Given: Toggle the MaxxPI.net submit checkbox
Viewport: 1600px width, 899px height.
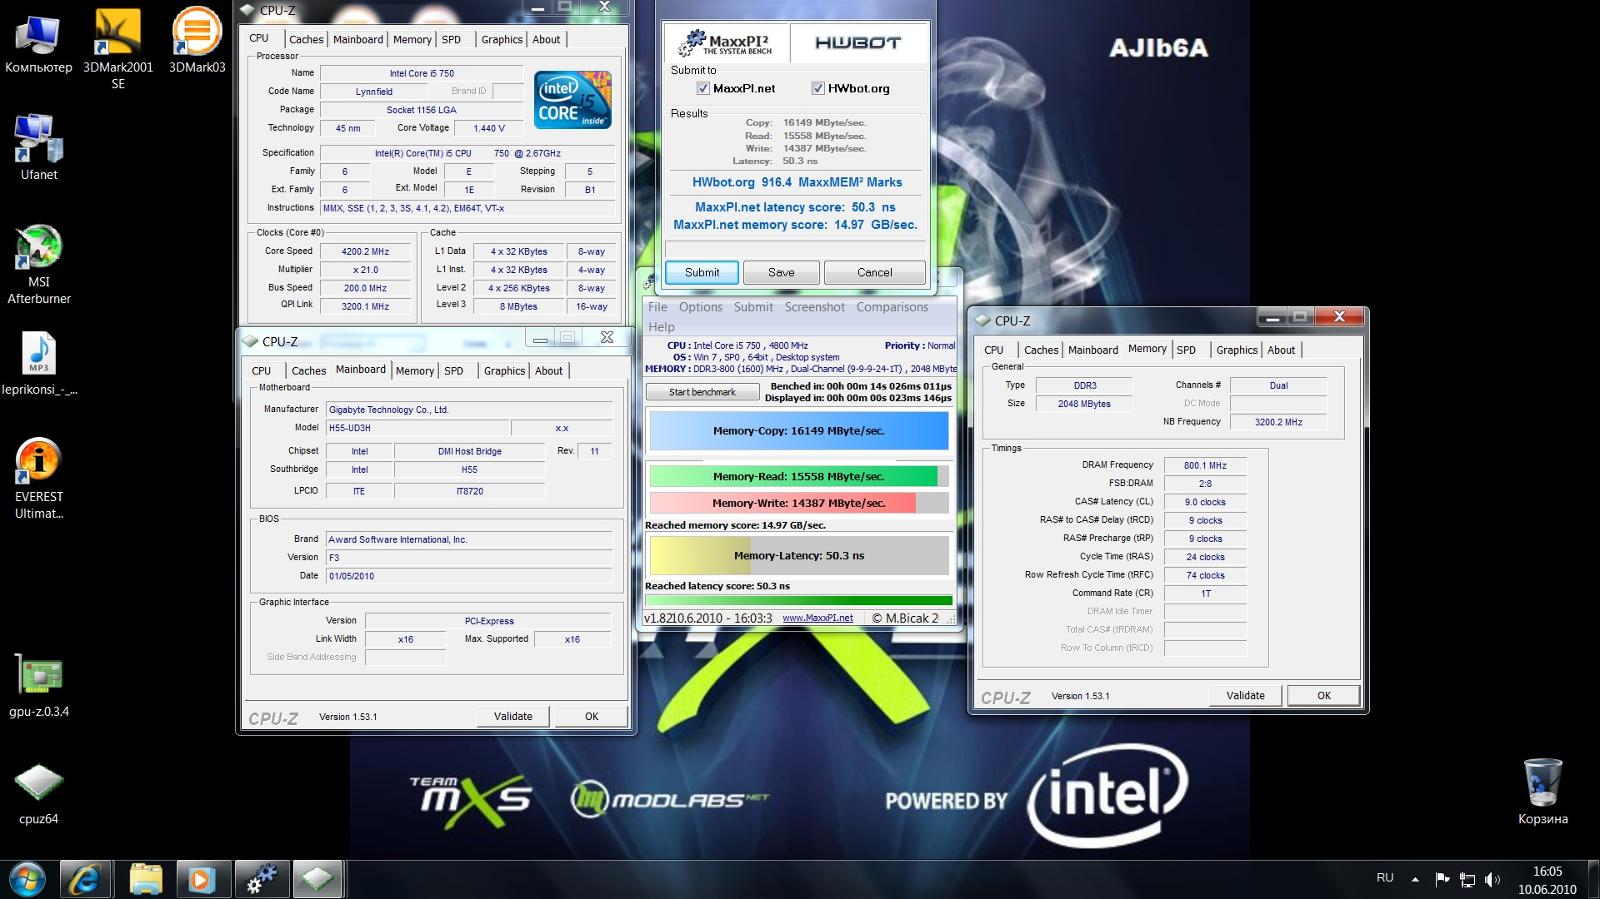Looking at the screenshot, I should point(703,88).
